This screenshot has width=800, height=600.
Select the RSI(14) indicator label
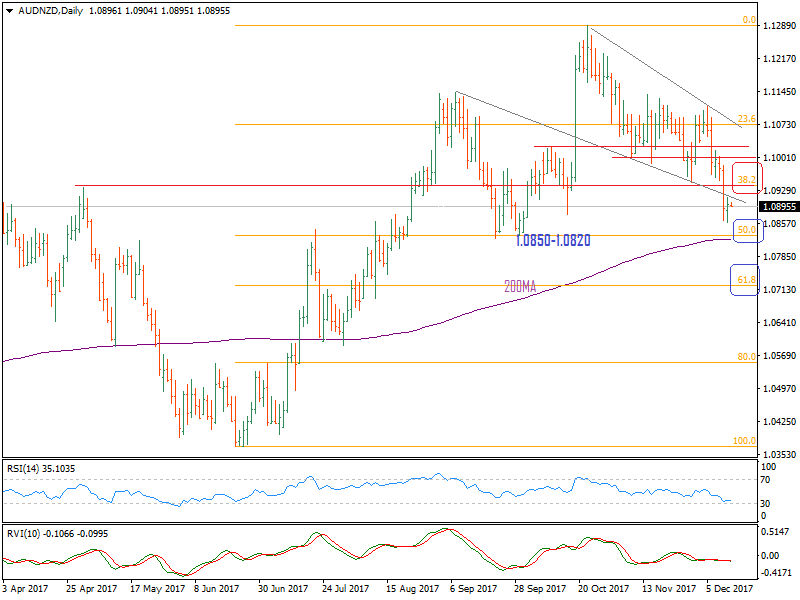pos(40,467)
